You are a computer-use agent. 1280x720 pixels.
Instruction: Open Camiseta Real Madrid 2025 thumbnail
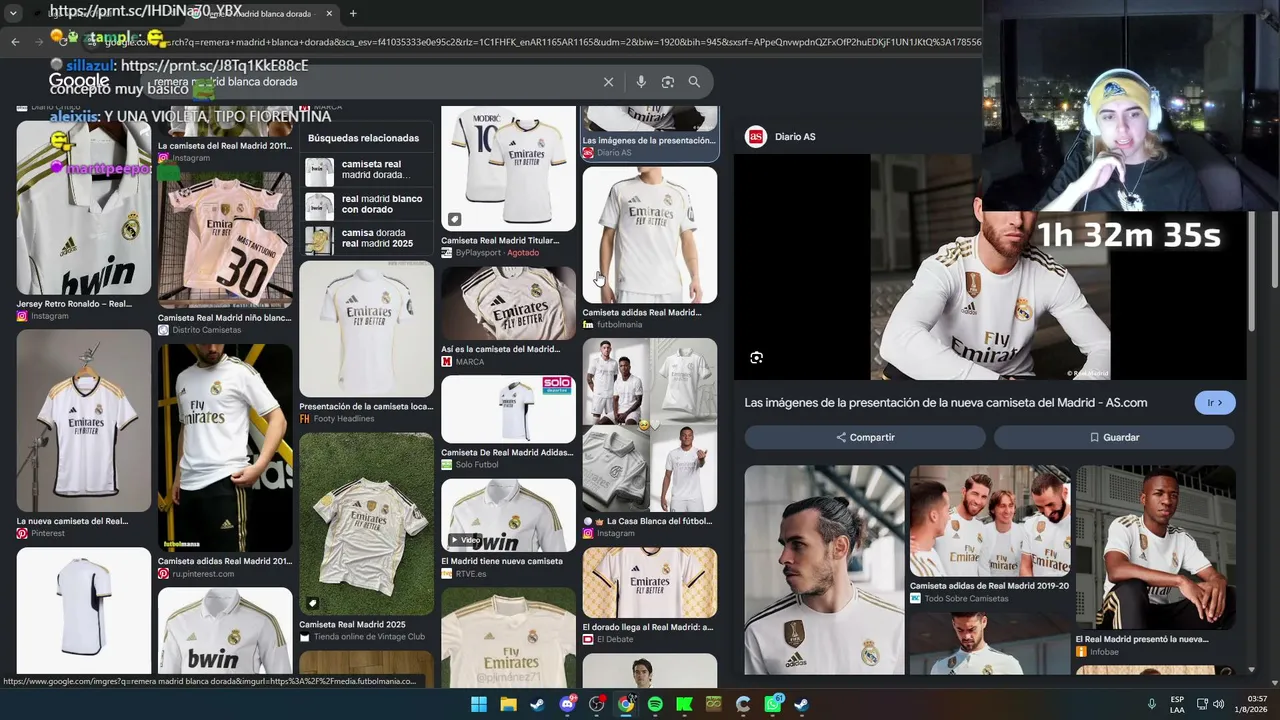[x=366, y=524]
